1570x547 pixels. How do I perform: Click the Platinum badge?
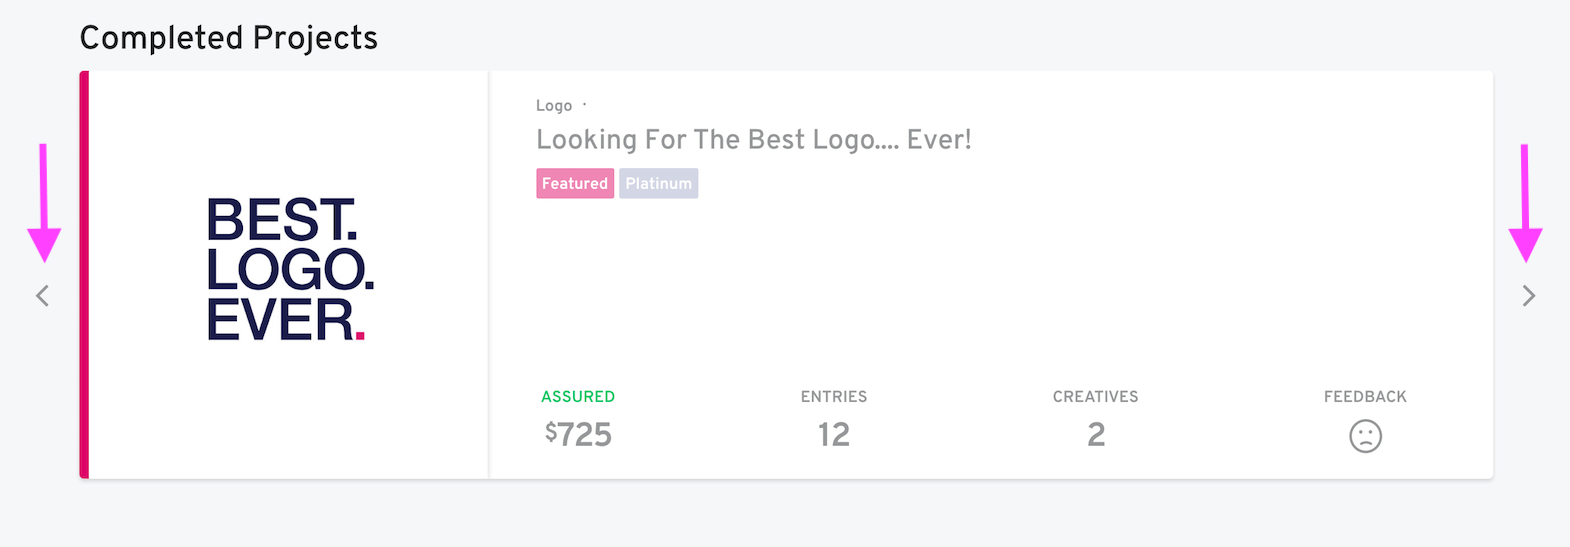coord(658,184)
